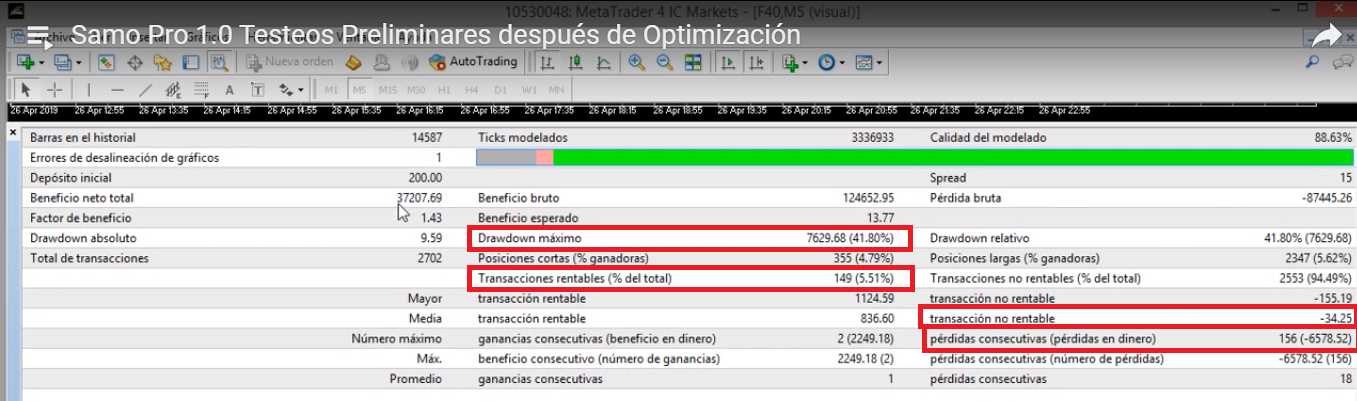1357x401 pixels.
Task: Open the Indicators list icon
Action: pos(790,62)
